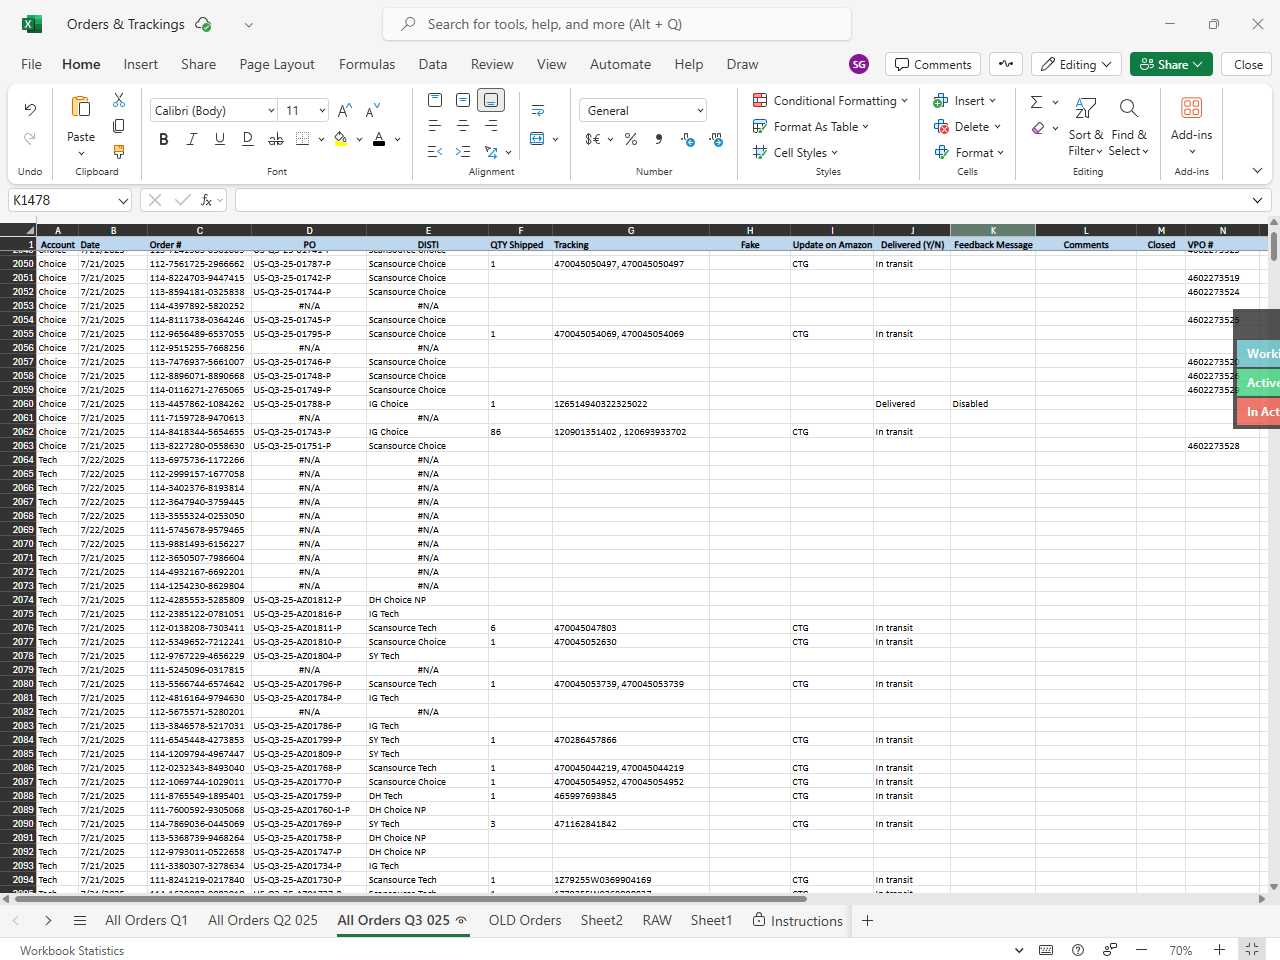
Task: Copy selection with the Copy icon
Action: tap(119, 126)
